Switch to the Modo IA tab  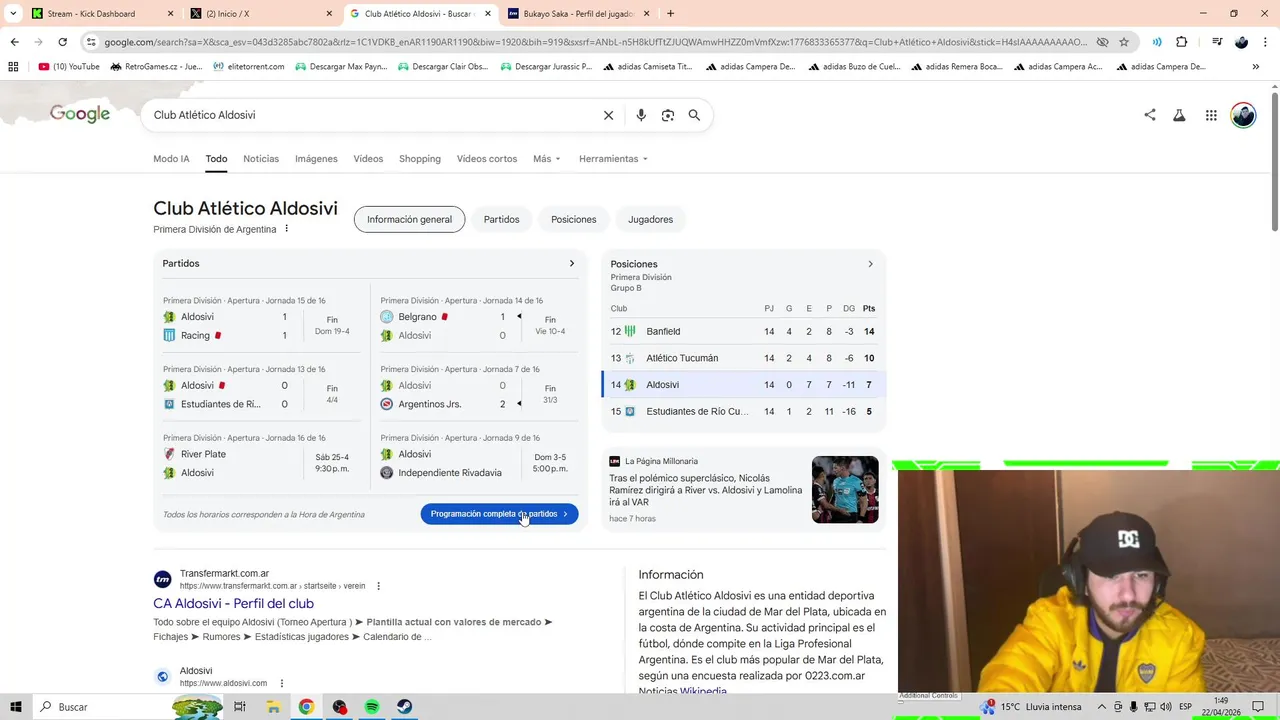coord(171,159)
